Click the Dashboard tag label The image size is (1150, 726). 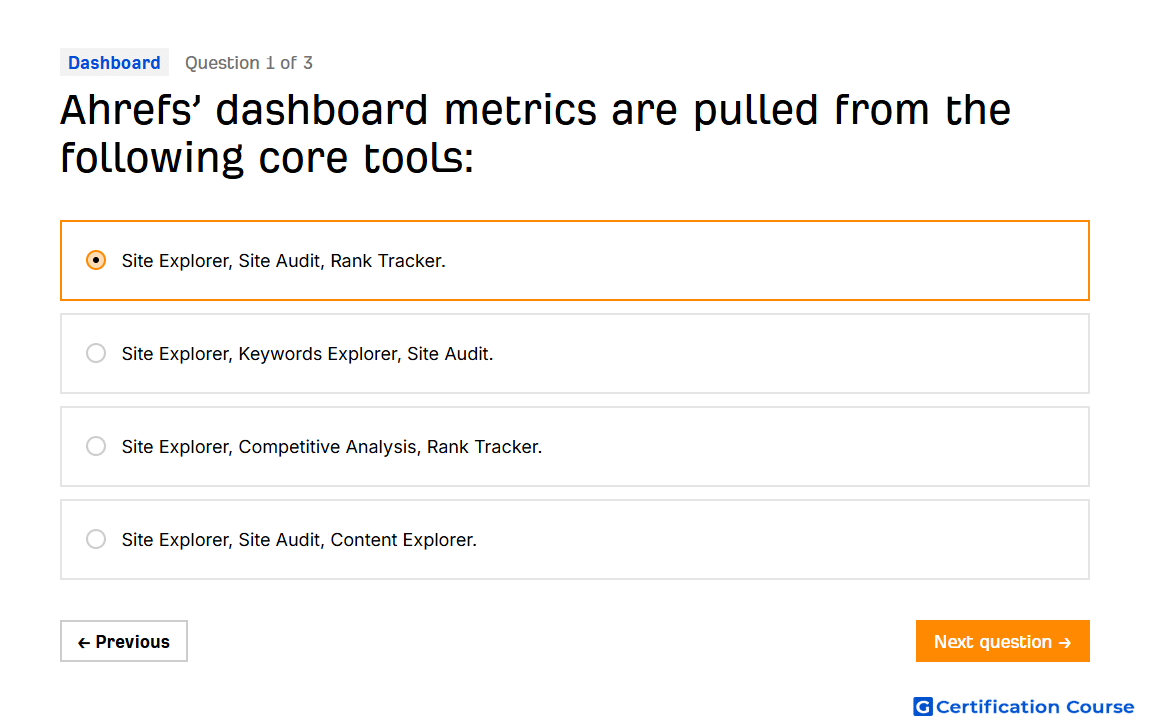(114, 62)
